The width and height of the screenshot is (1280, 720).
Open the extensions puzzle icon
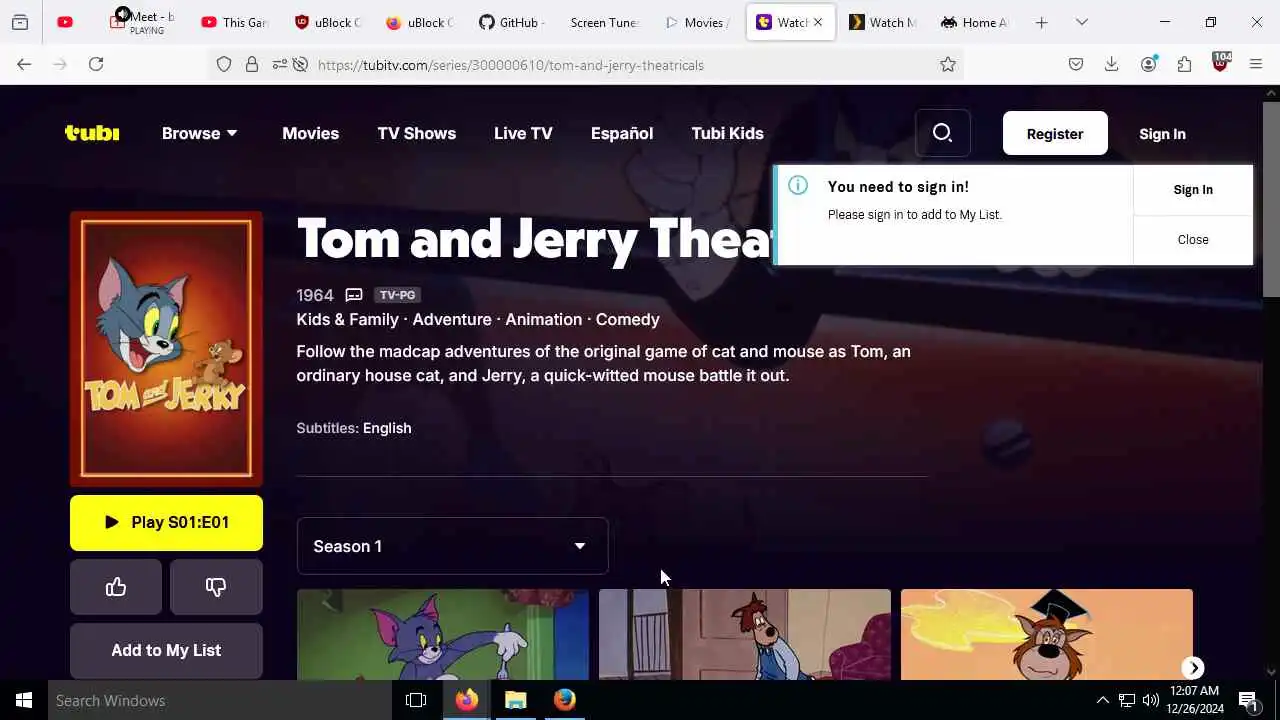click(x=1184, y=64)
